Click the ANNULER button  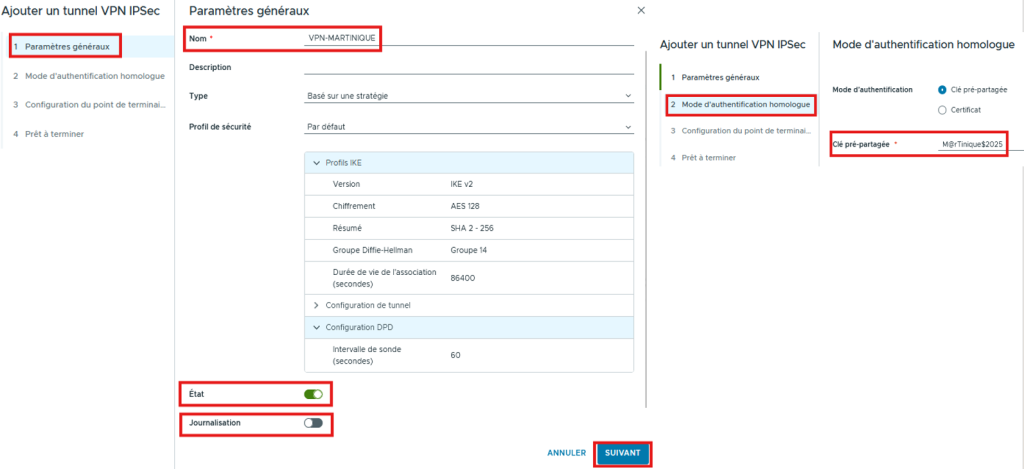tap(566, 453)
